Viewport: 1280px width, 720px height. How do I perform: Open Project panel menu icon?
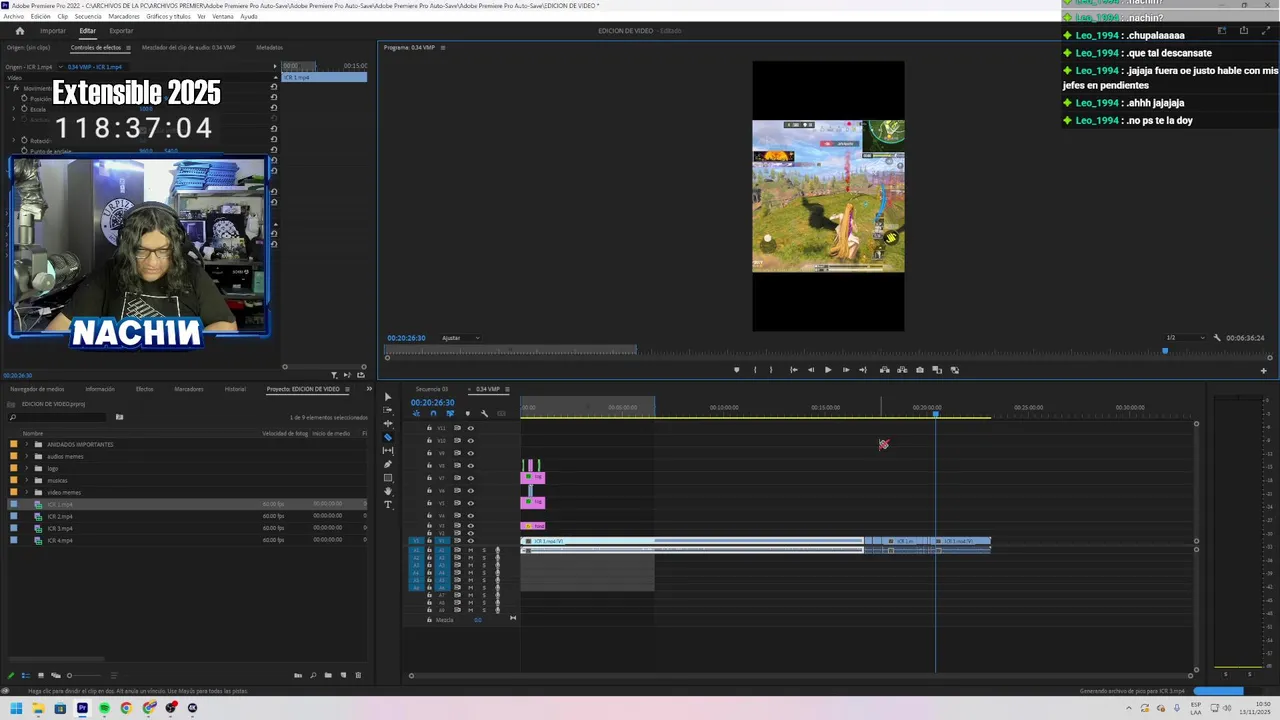pyautogui.click(x=347, y=389)
